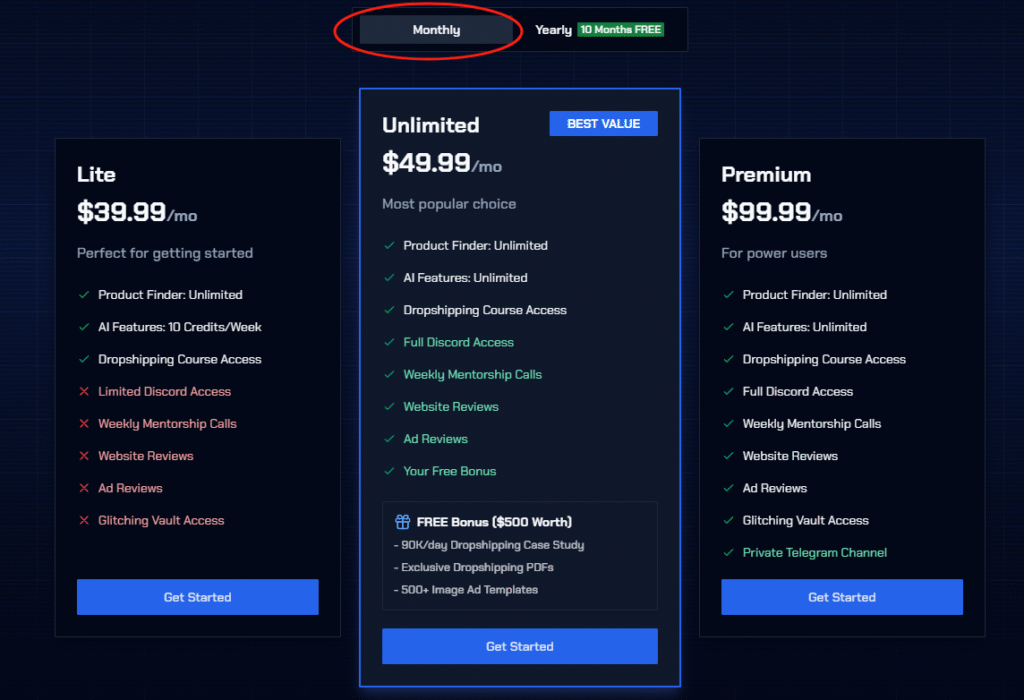Click checkmark beside Full Discord Access in Unlimited
The image size is (1024, 700).
point(389,343)
